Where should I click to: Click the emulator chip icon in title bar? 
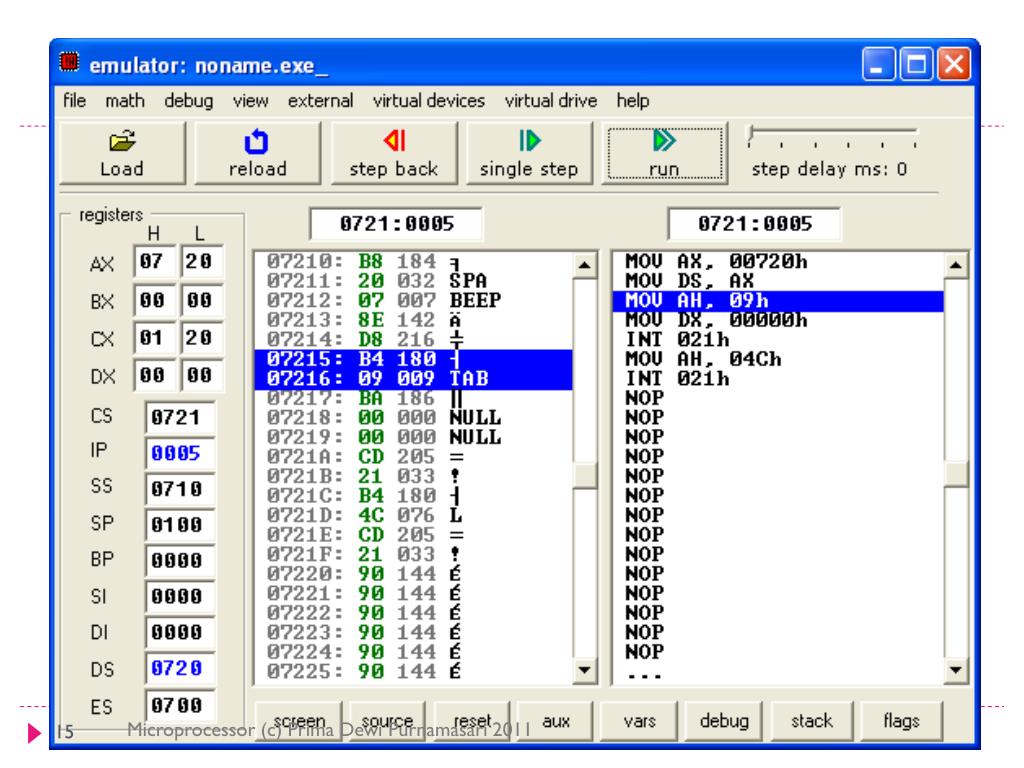click(69, 62)
